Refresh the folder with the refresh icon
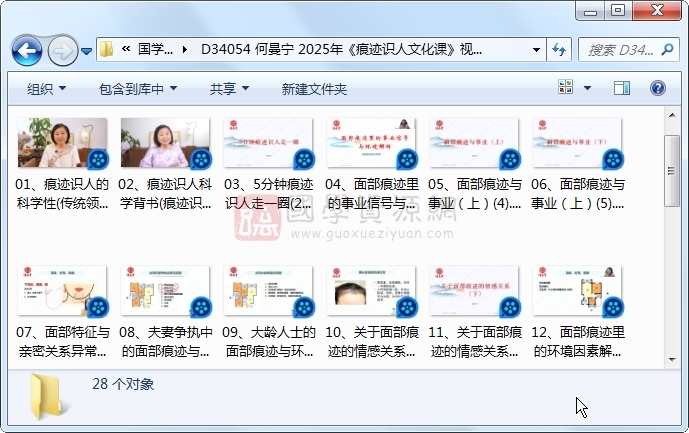 pyautogui.click(x=559, y=50)
